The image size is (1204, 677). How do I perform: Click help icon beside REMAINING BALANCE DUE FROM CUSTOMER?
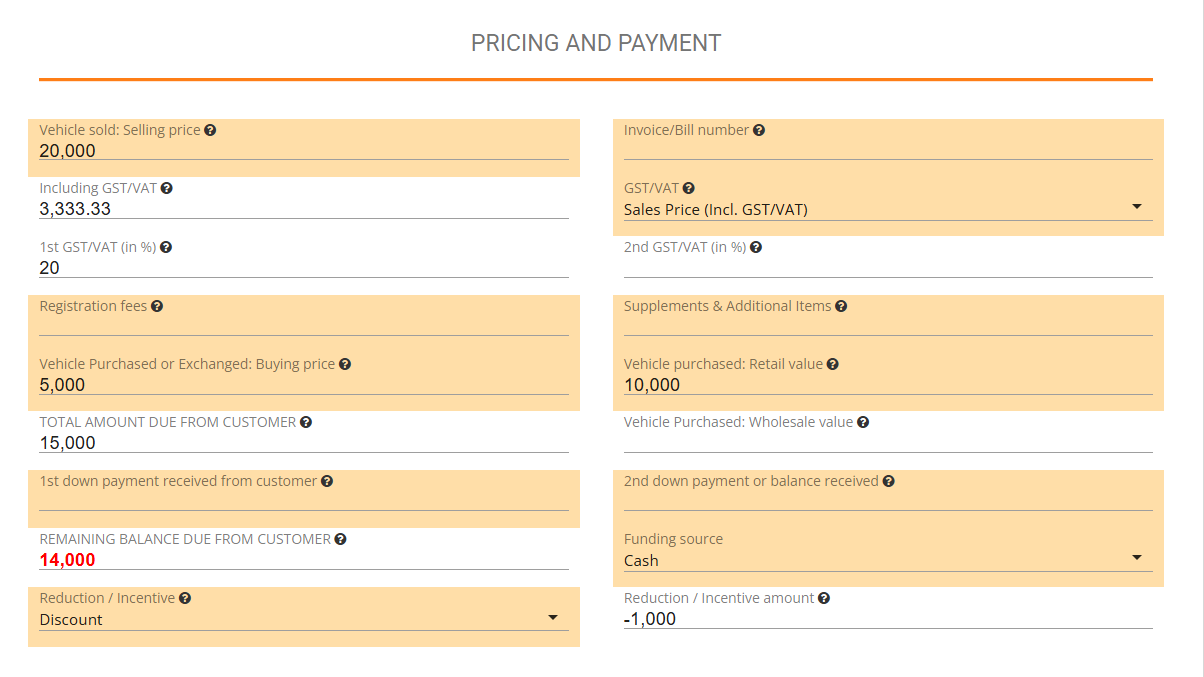pos(340,539)
